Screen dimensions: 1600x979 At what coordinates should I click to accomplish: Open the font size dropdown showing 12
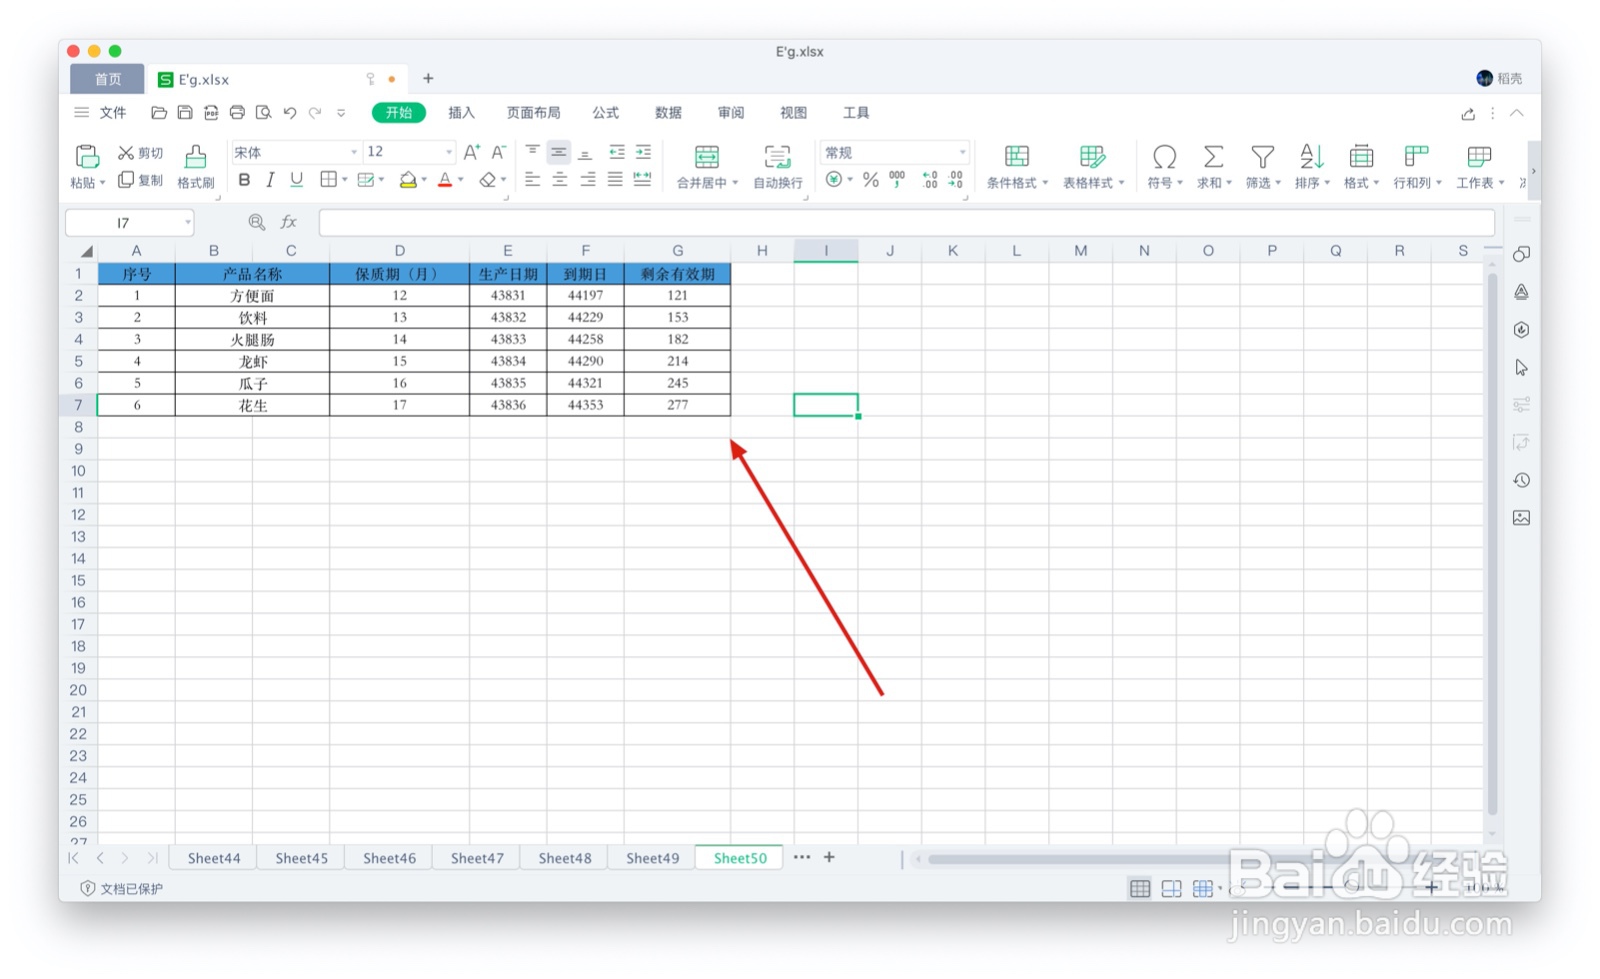tap(448, 152)
